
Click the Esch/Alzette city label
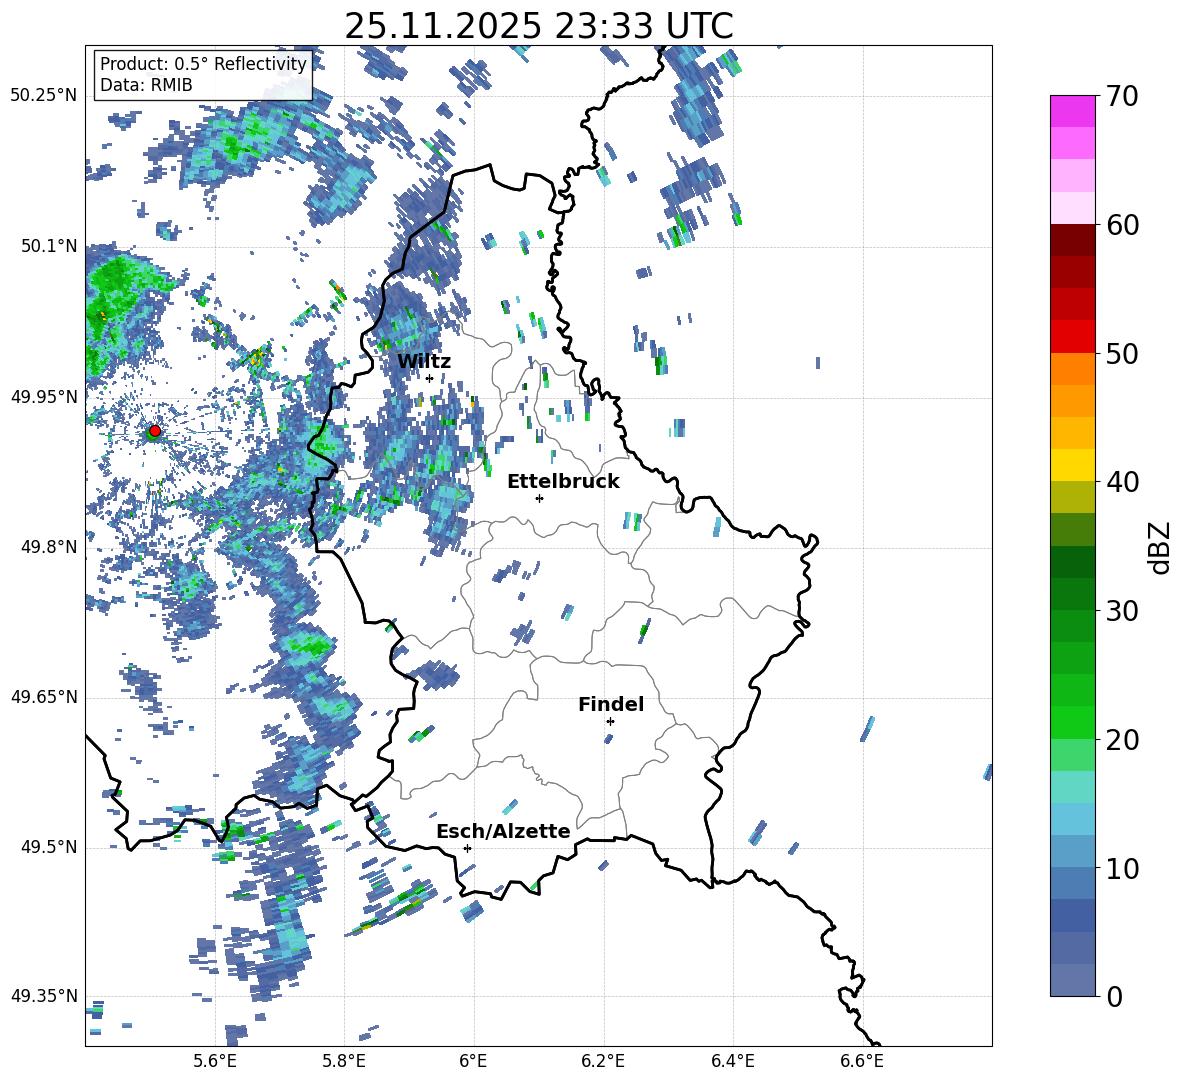pos(504,832)
